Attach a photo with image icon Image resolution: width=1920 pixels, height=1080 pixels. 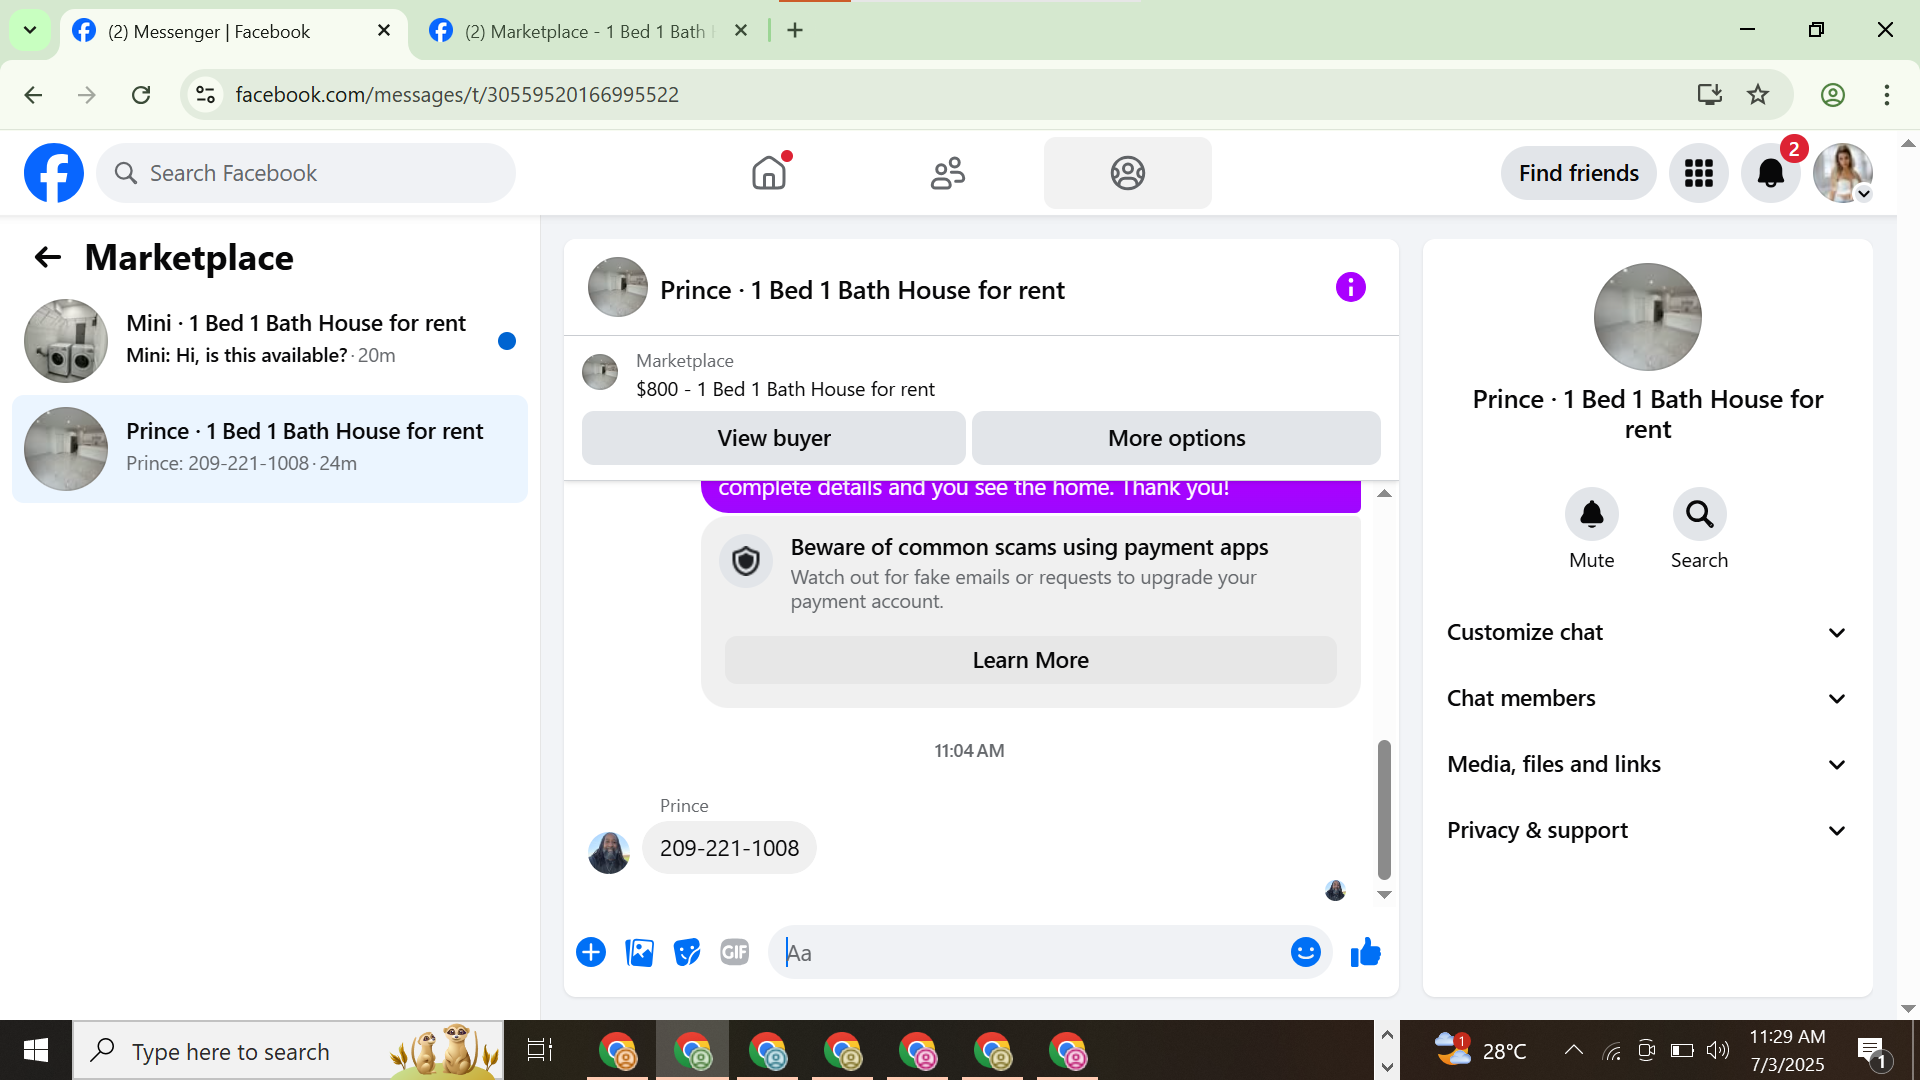point(639,953)
